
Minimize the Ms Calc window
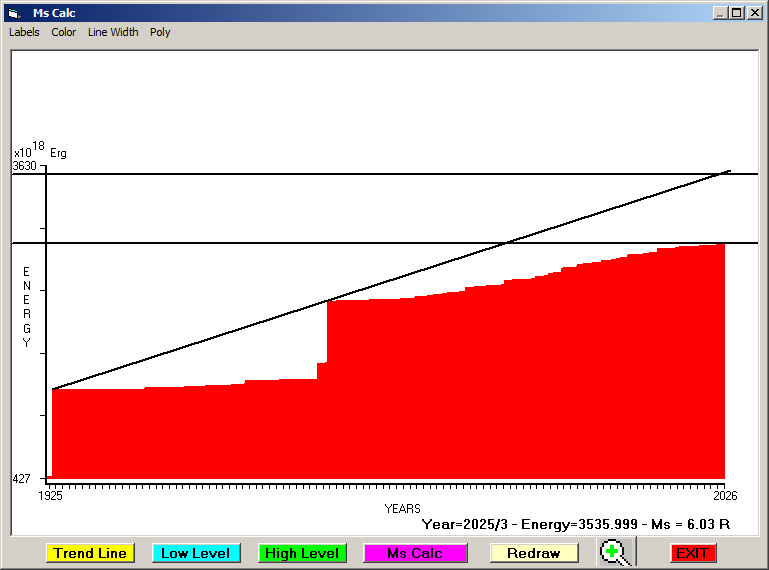[720, 13]
